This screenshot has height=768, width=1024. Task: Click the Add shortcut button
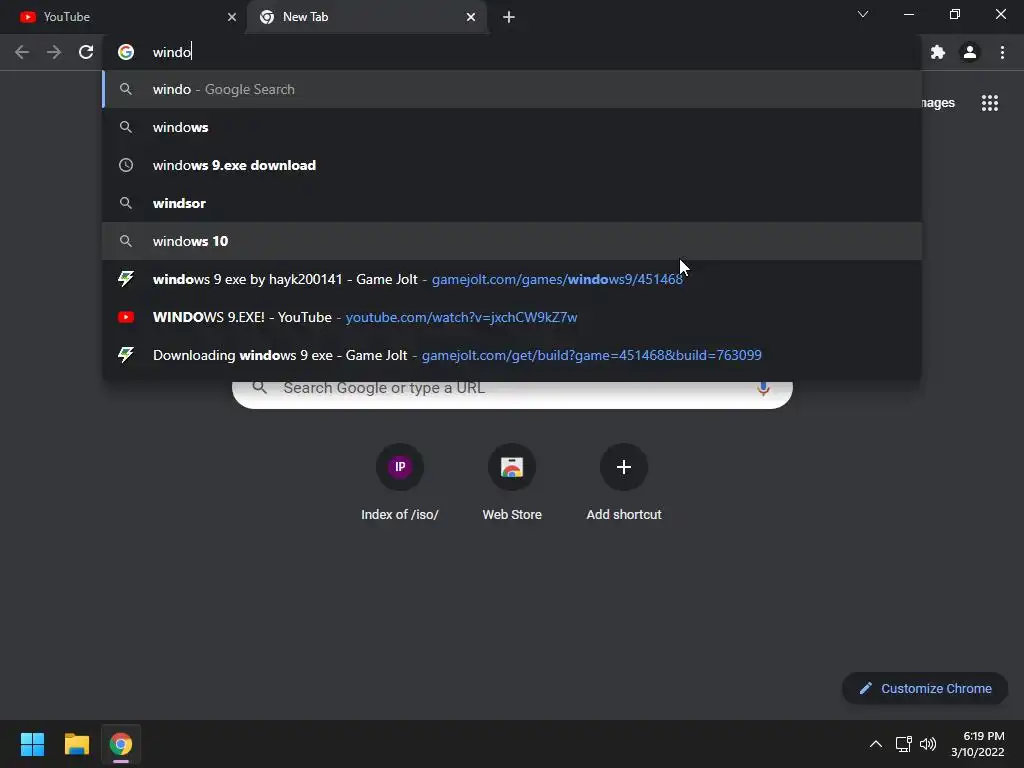pos(624,483)
